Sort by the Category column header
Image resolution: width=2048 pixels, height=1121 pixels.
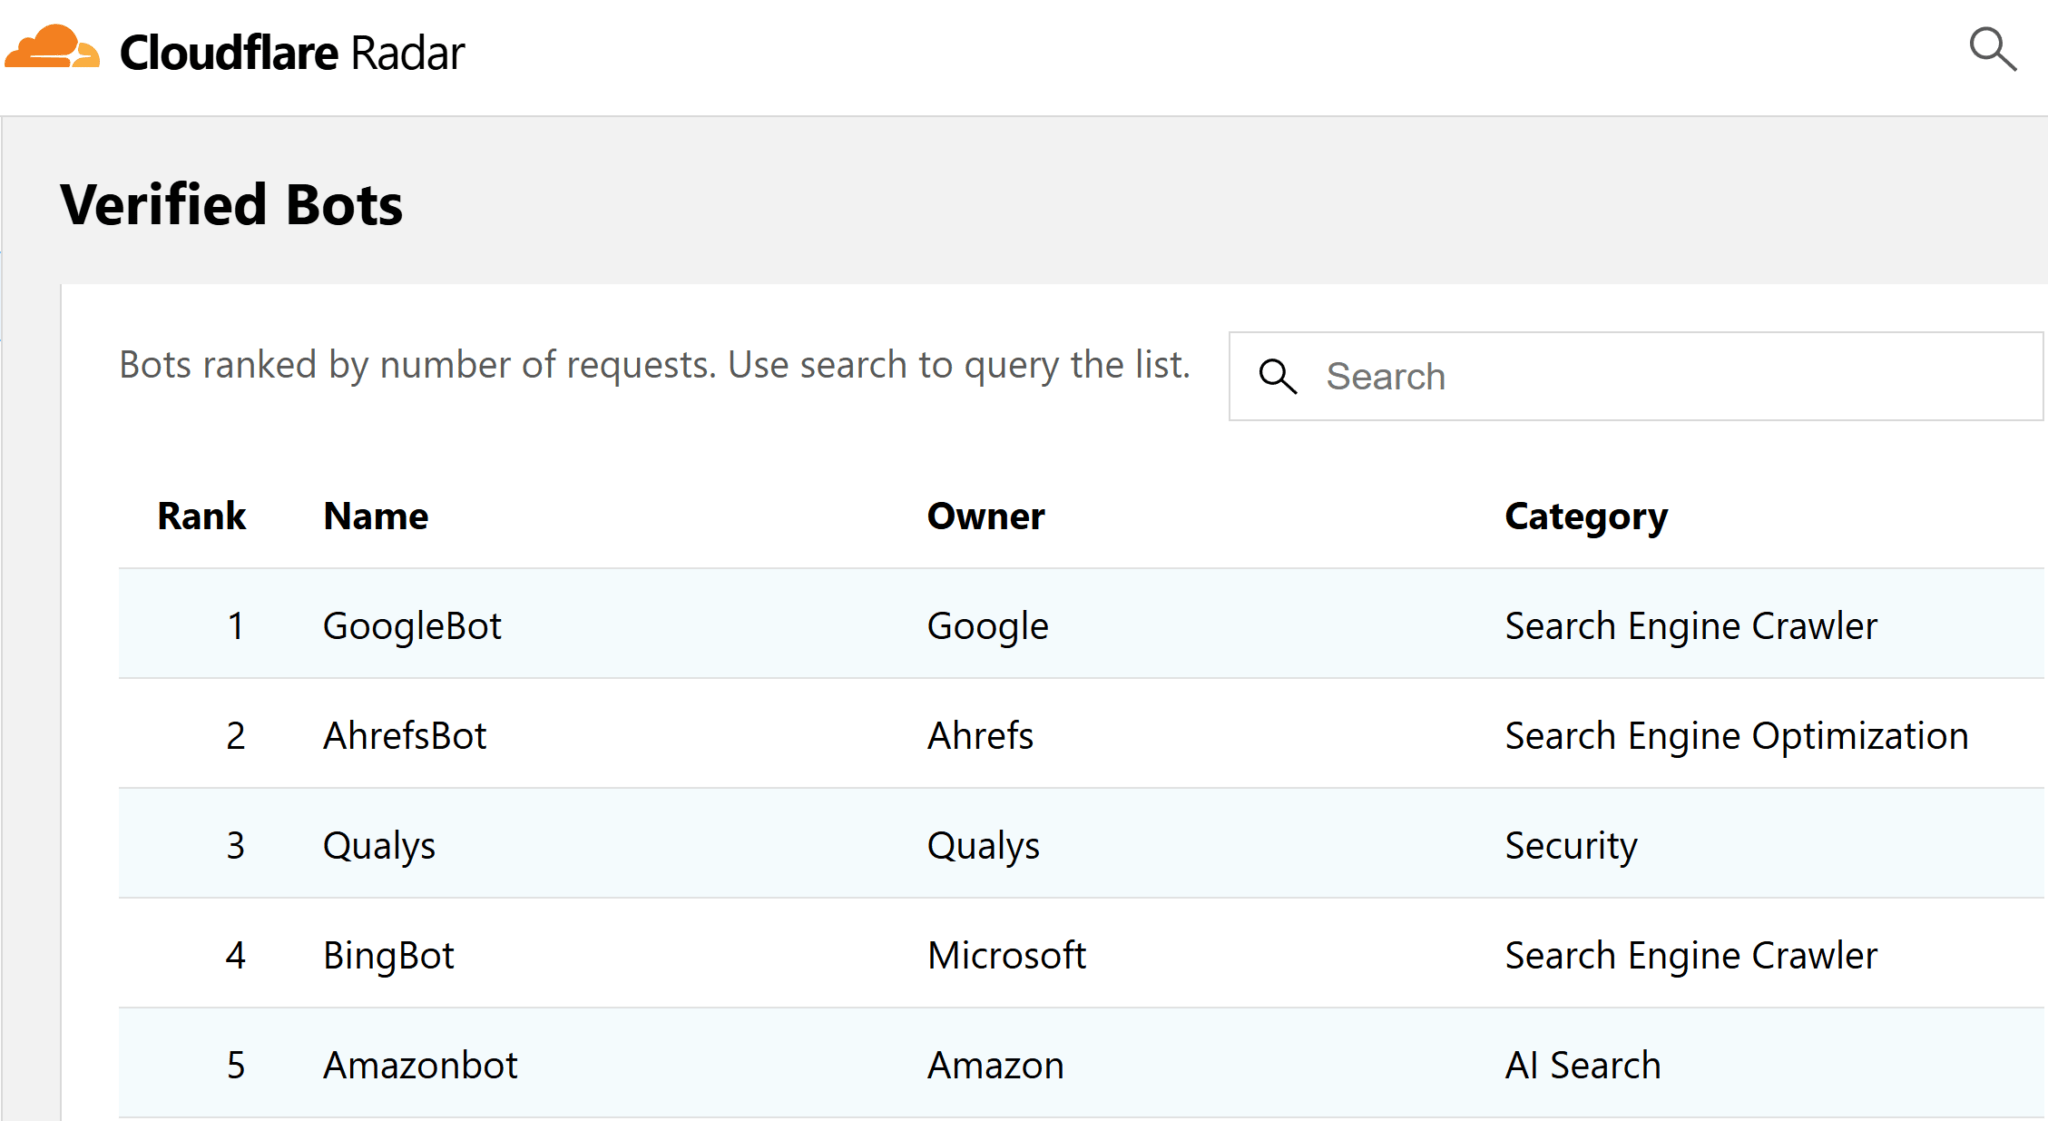1584,515
